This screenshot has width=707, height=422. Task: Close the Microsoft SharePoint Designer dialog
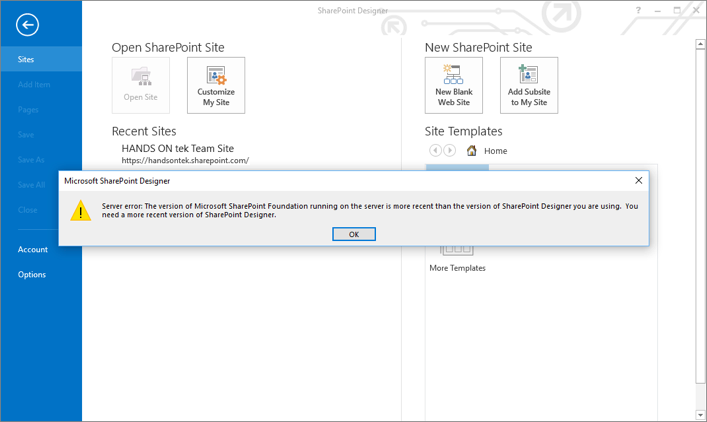(638, 180)
